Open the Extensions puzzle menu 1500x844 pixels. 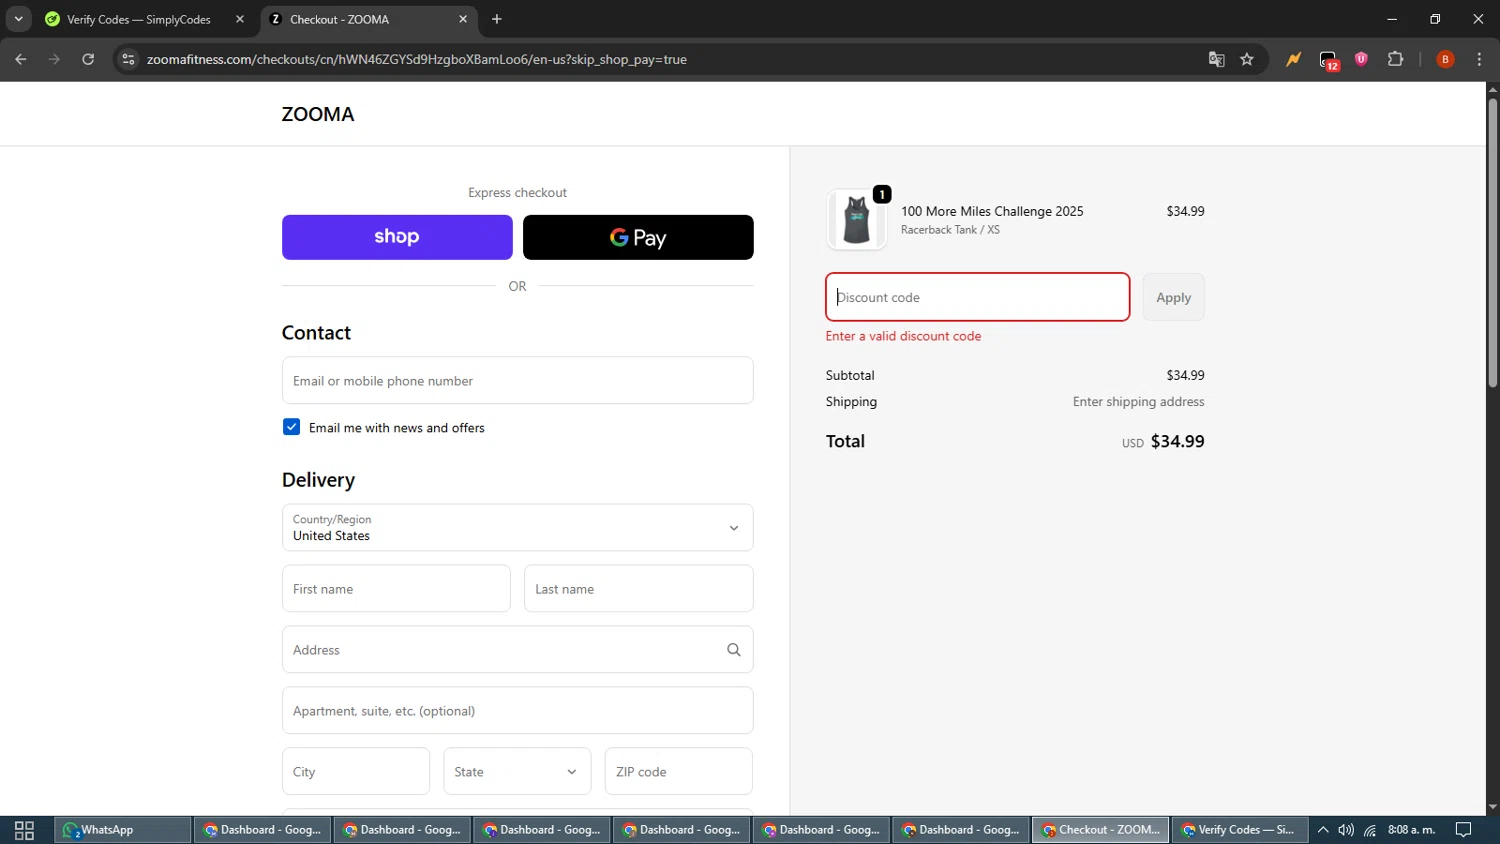(1396, 59)
